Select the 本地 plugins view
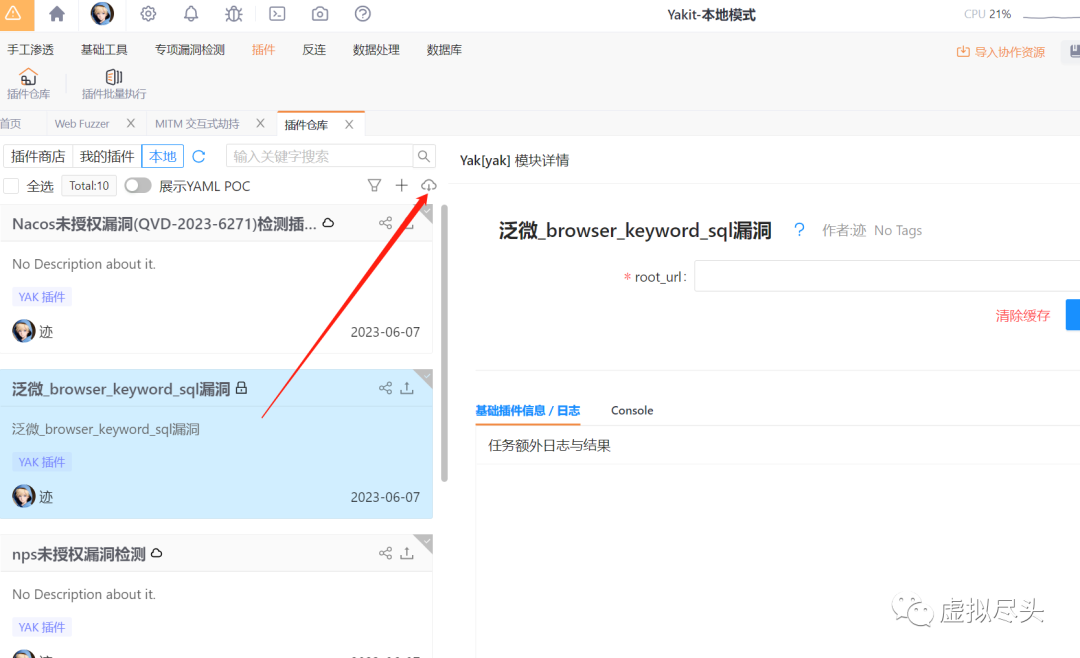This screenshot has height=658, width=1080. (x=163, y=156)
